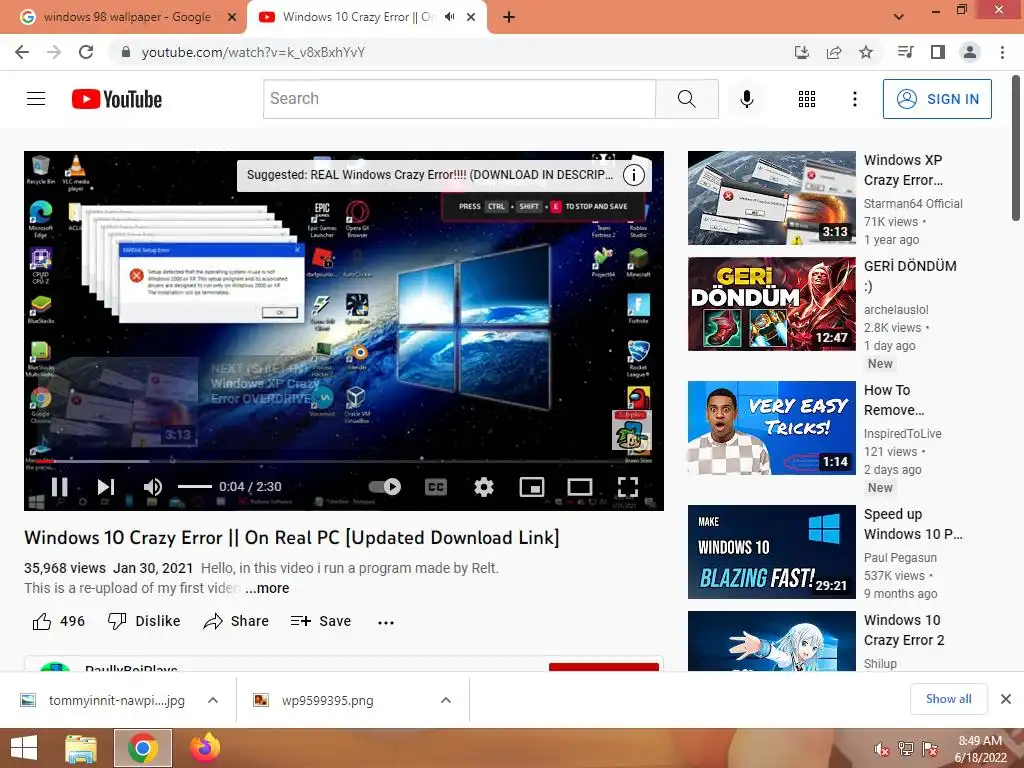Image resolution: width=1024 pixels, height=768 pixels.
Task: Open Speed up Windows 10 video title
Action: coord(913,524)
